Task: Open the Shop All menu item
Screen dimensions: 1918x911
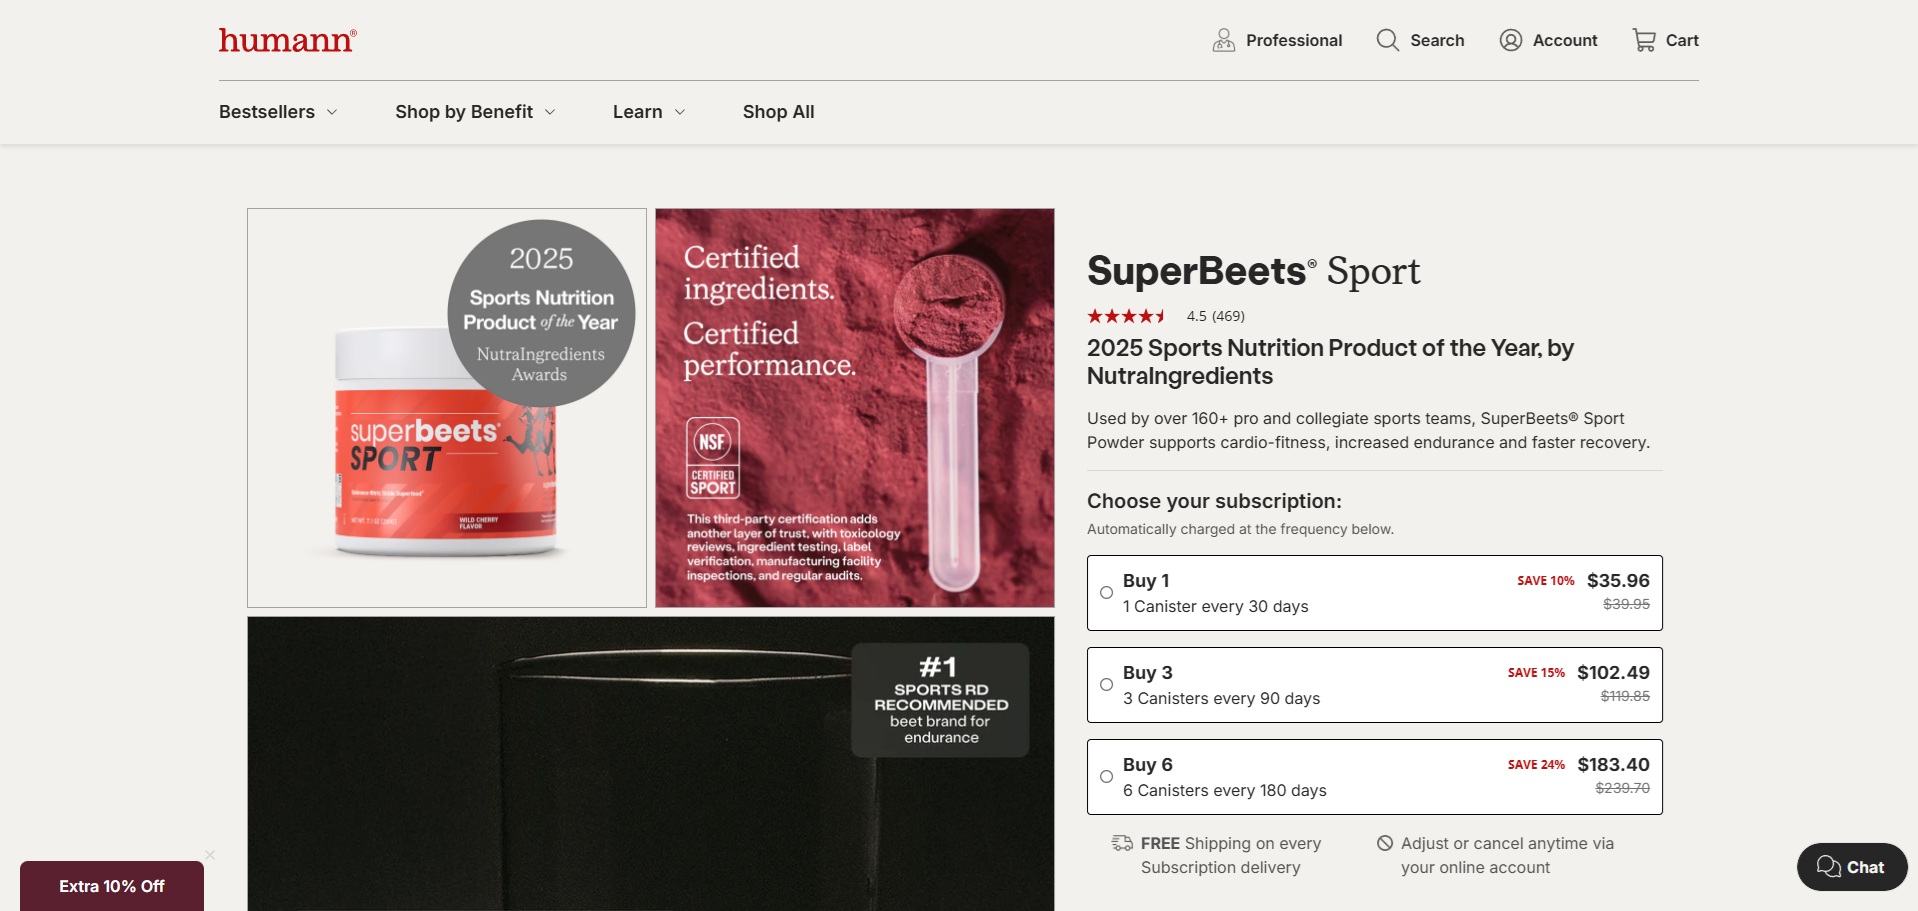Action: point(778,112)
